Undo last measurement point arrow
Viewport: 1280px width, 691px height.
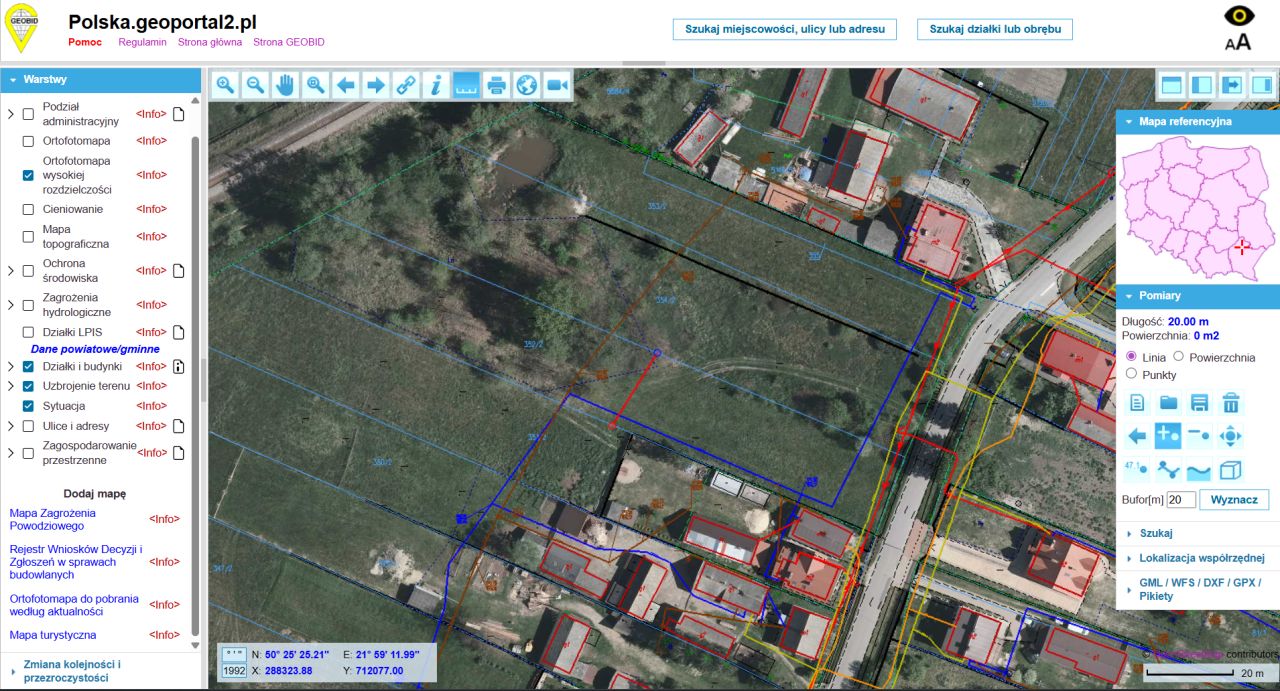point(1137,436)
